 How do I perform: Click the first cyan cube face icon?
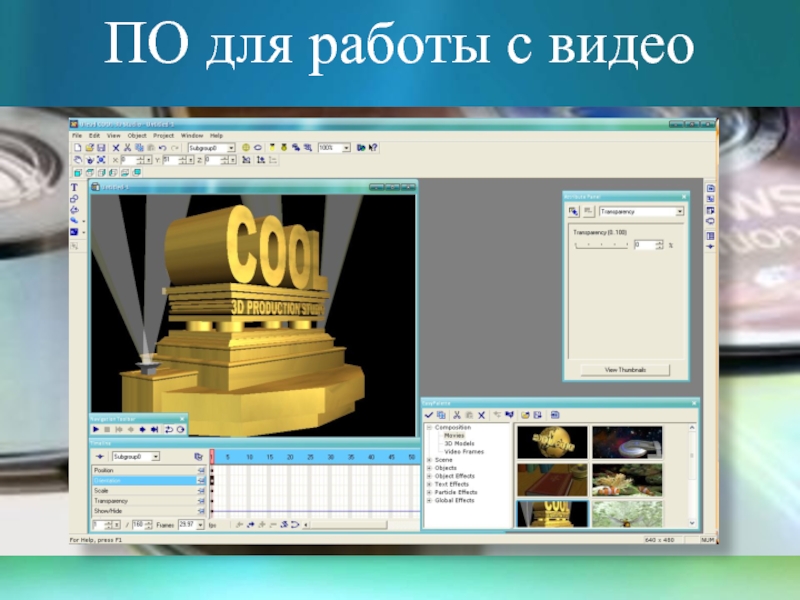tap(78, 172)
